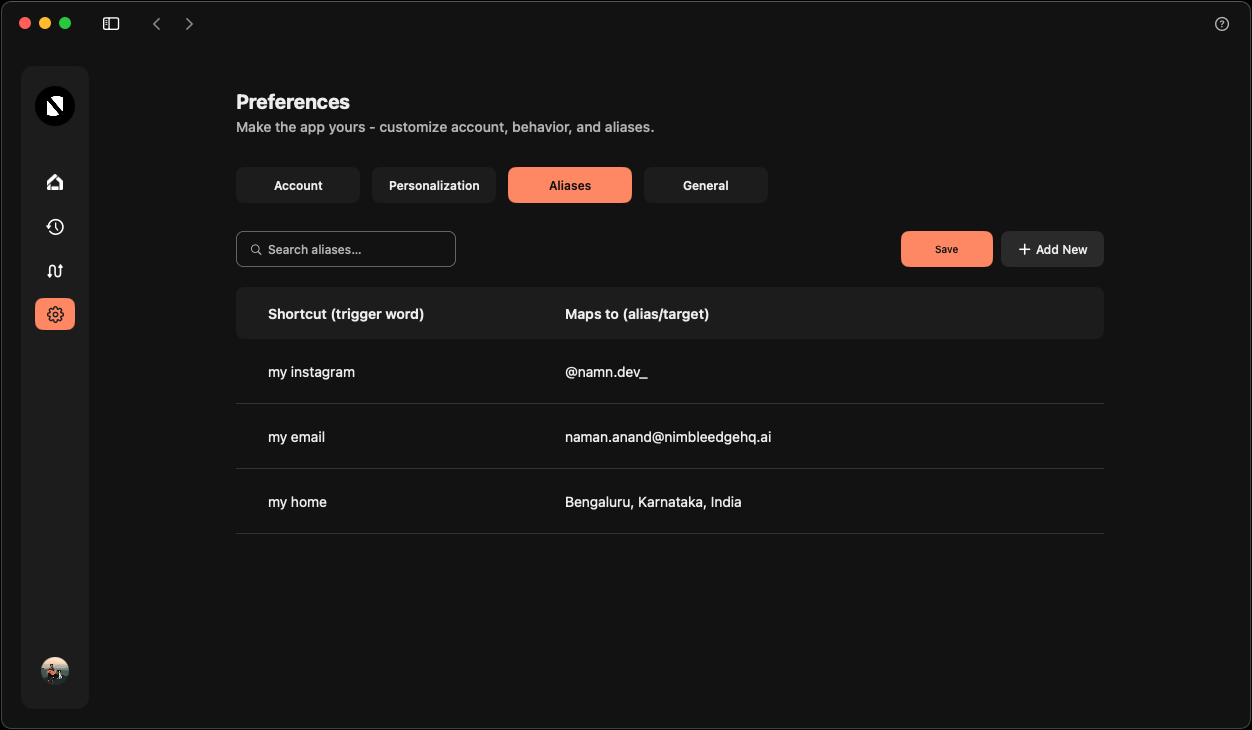
Task: Select the Aliases tab
Action: coord(570,185)
